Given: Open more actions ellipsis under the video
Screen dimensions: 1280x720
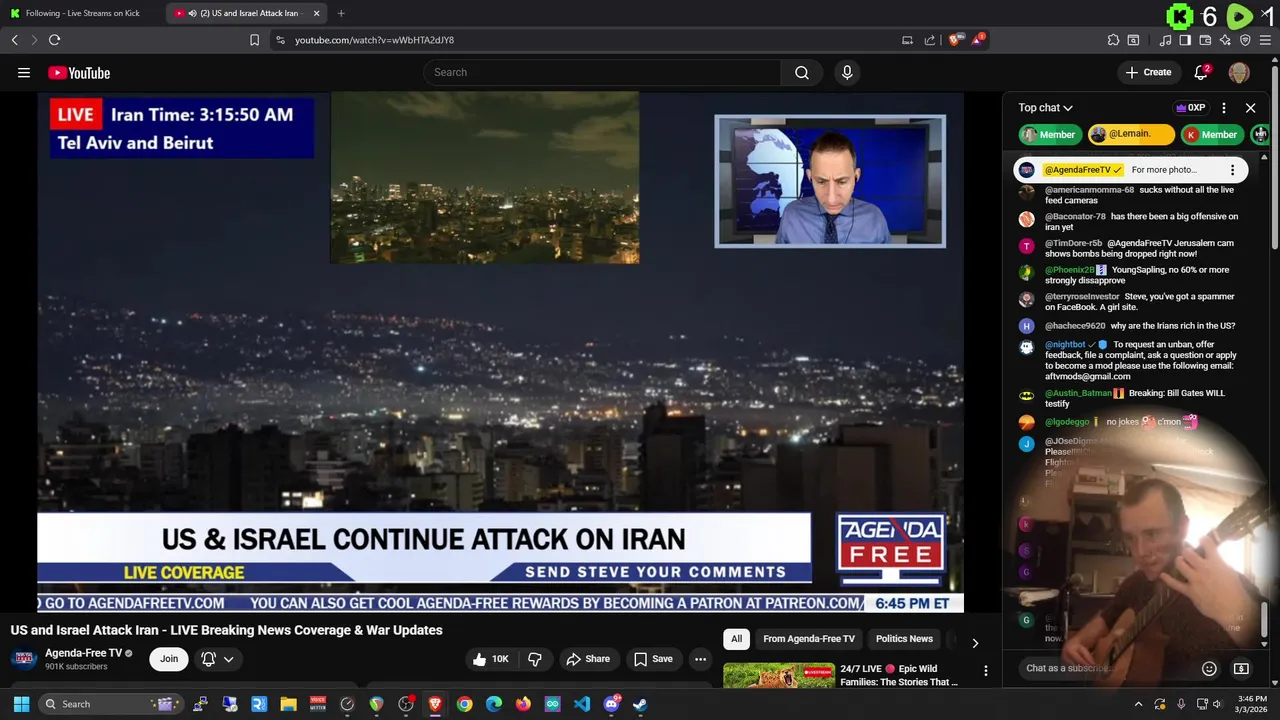Looking at the screenshot, I should [700, 659].
